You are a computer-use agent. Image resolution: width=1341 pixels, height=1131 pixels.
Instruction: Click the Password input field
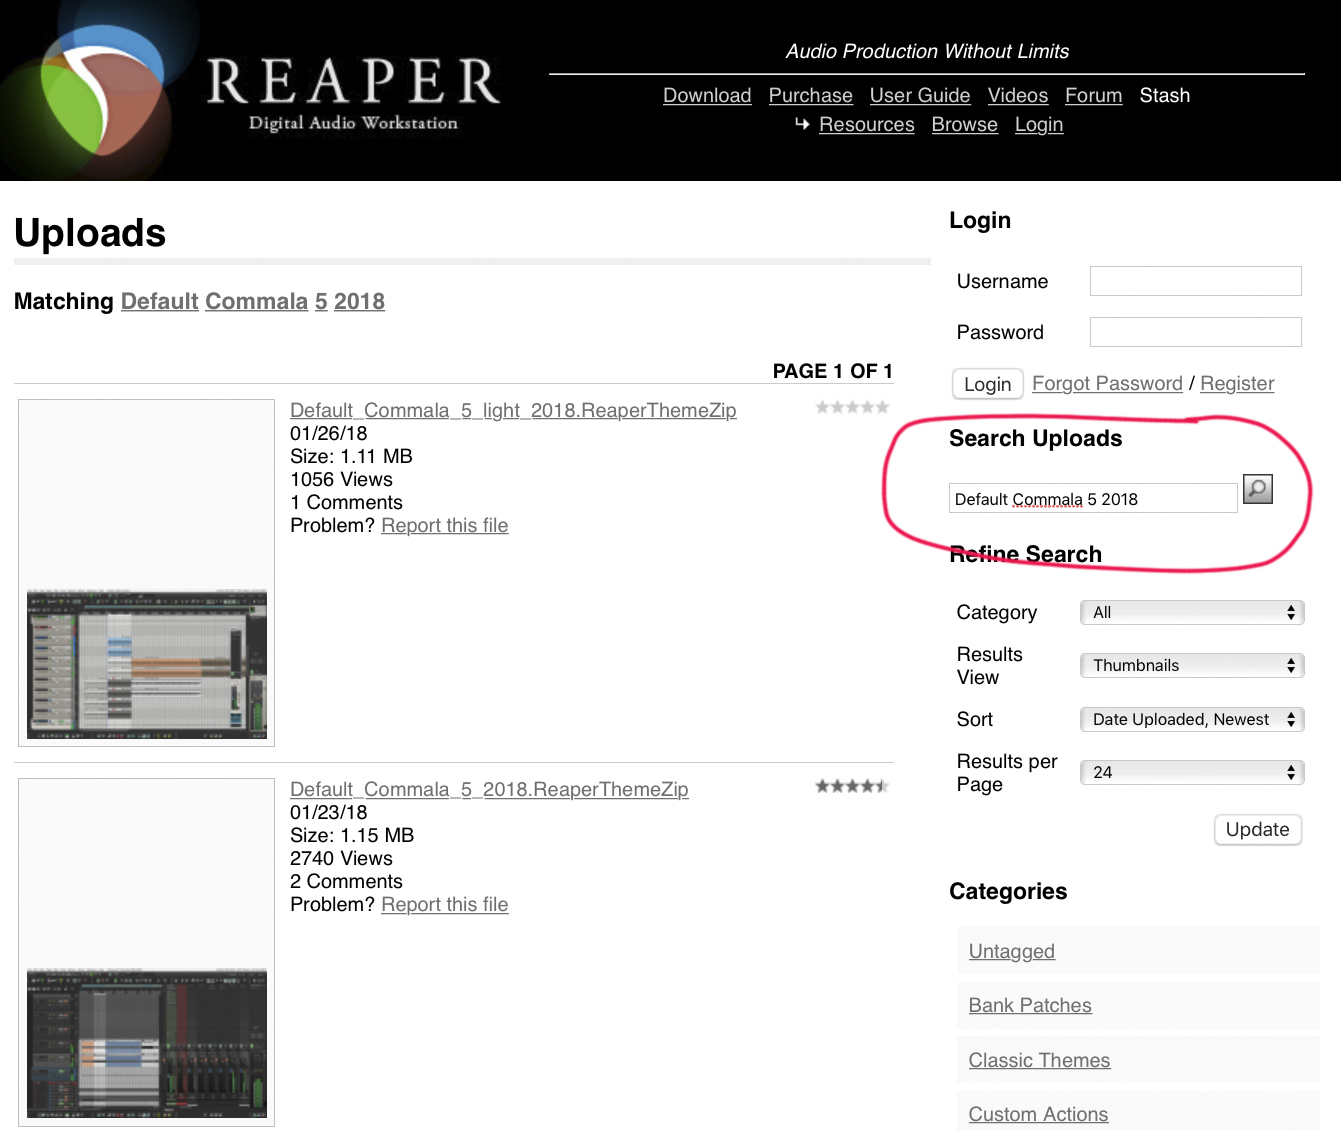[1195, 332]
